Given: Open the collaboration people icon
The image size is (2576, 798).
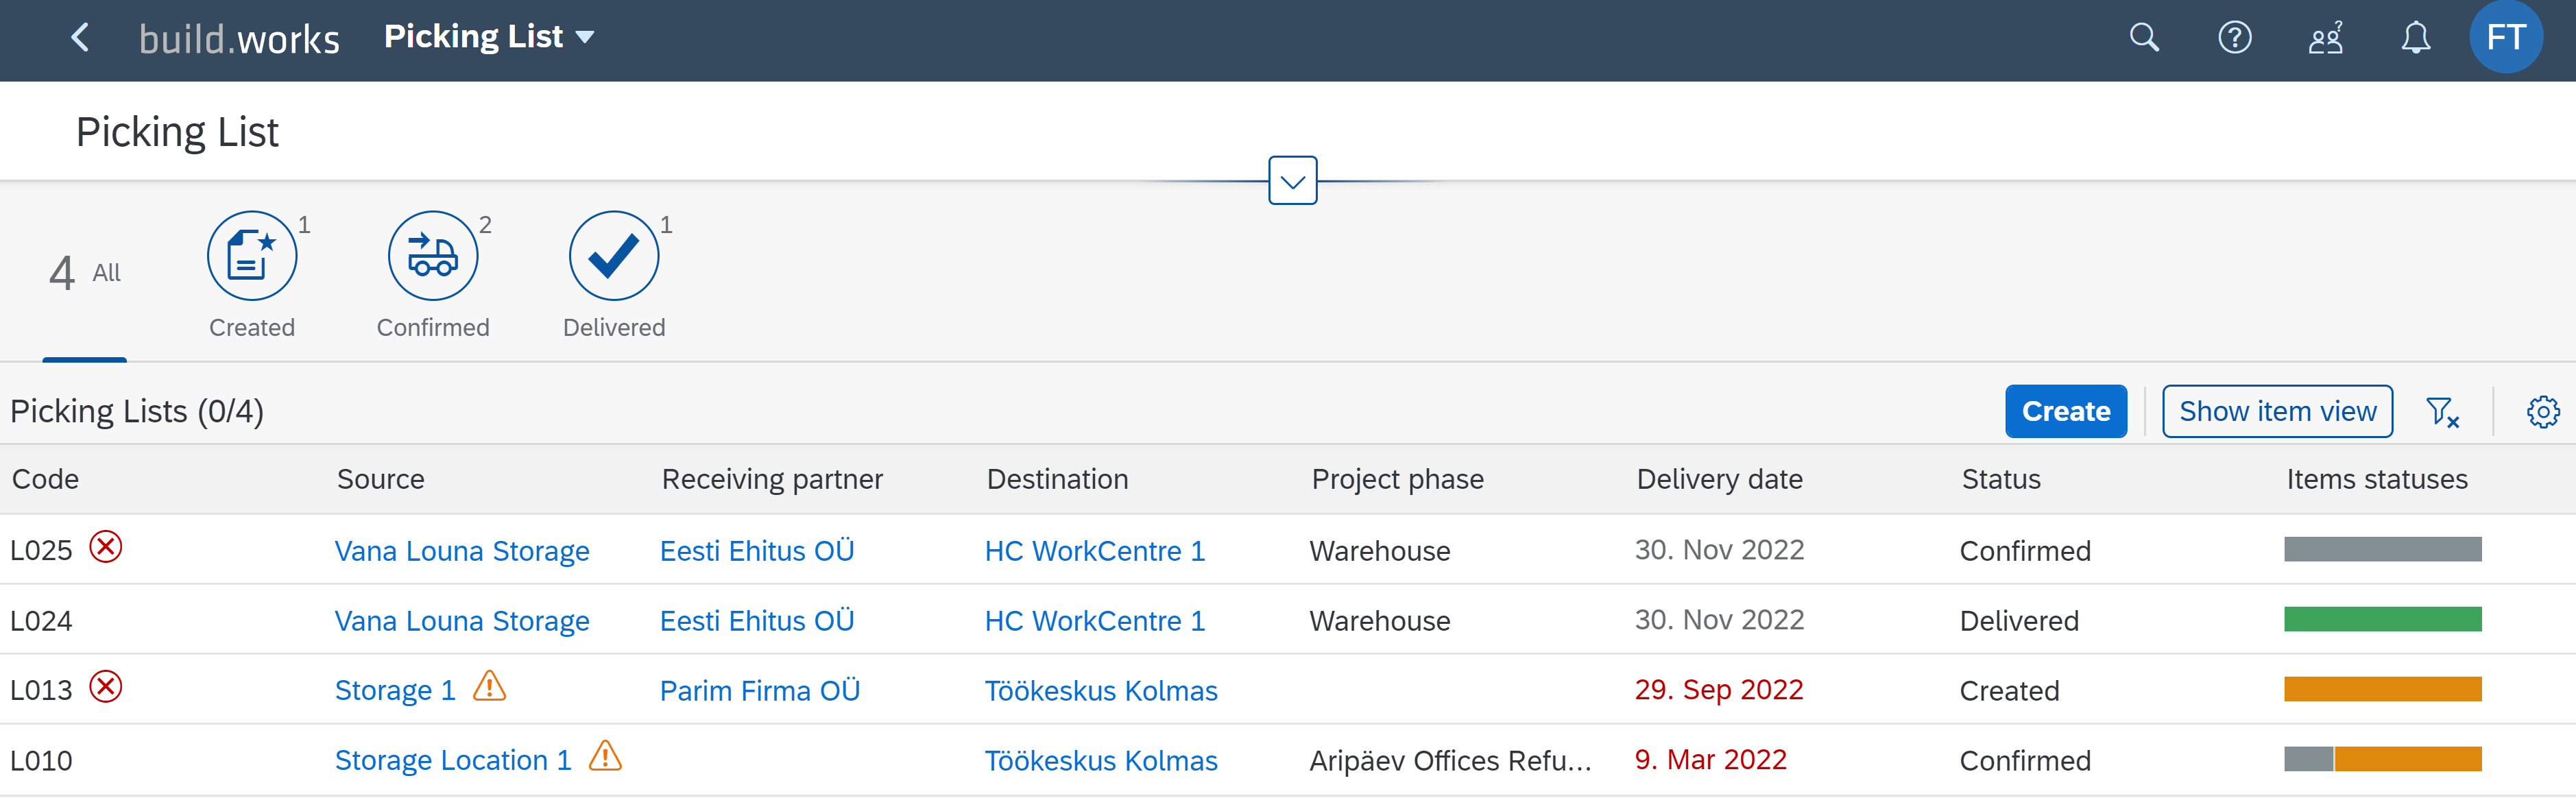Looking at the screenshot, I should click(x=2325, y=38).
